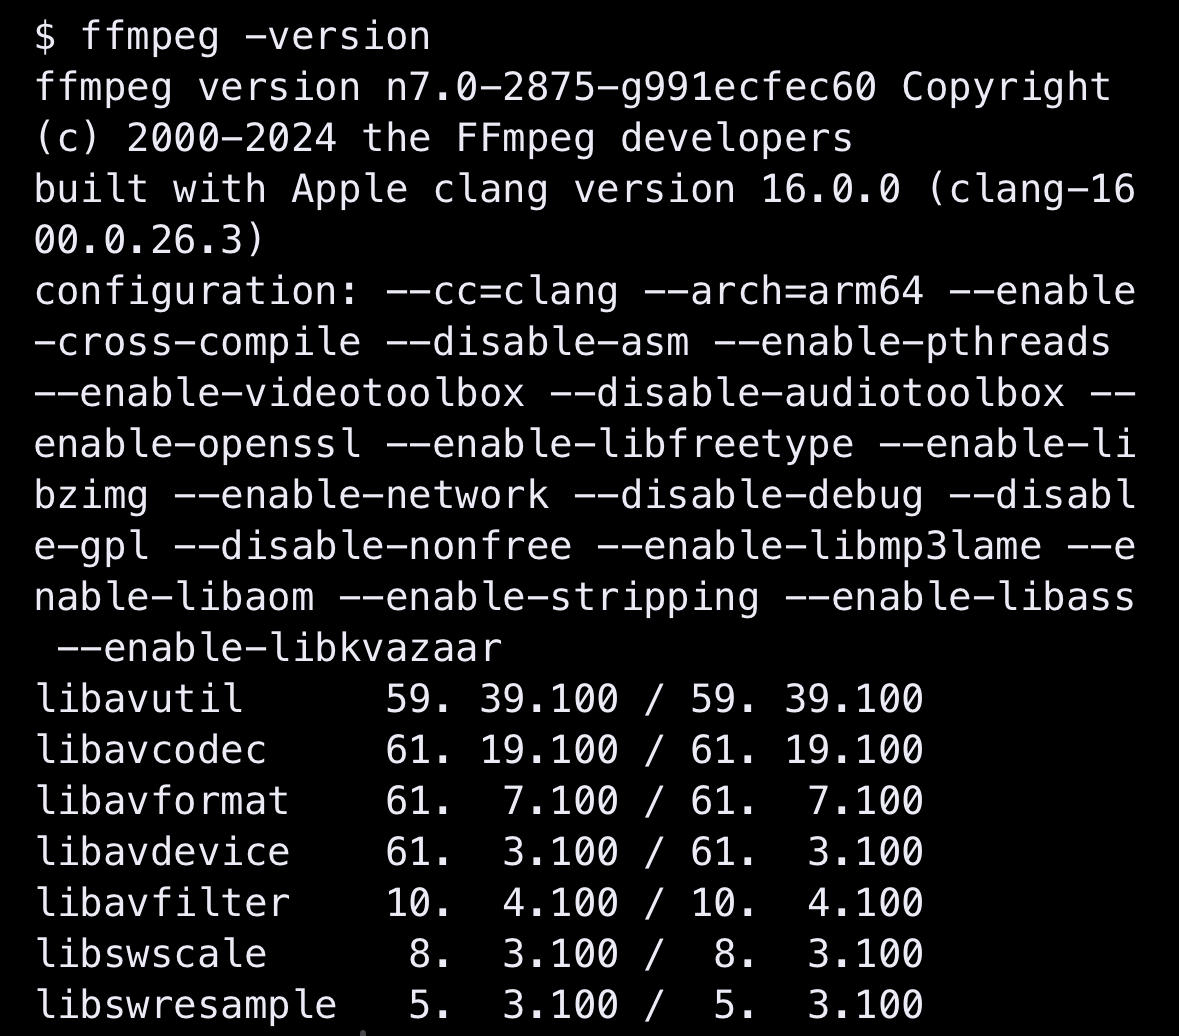Click the libavformat library name
The width and height of the screenshot is (1179, 1036).
pyautogui.click(x=162, y=801)
